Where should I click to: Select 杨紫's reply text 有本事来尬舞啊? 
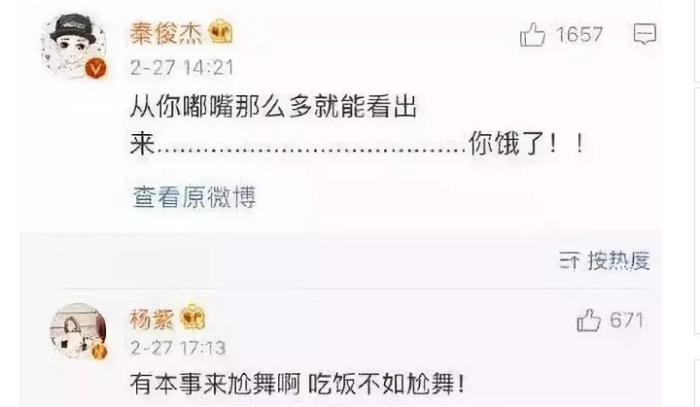[215, 384]
